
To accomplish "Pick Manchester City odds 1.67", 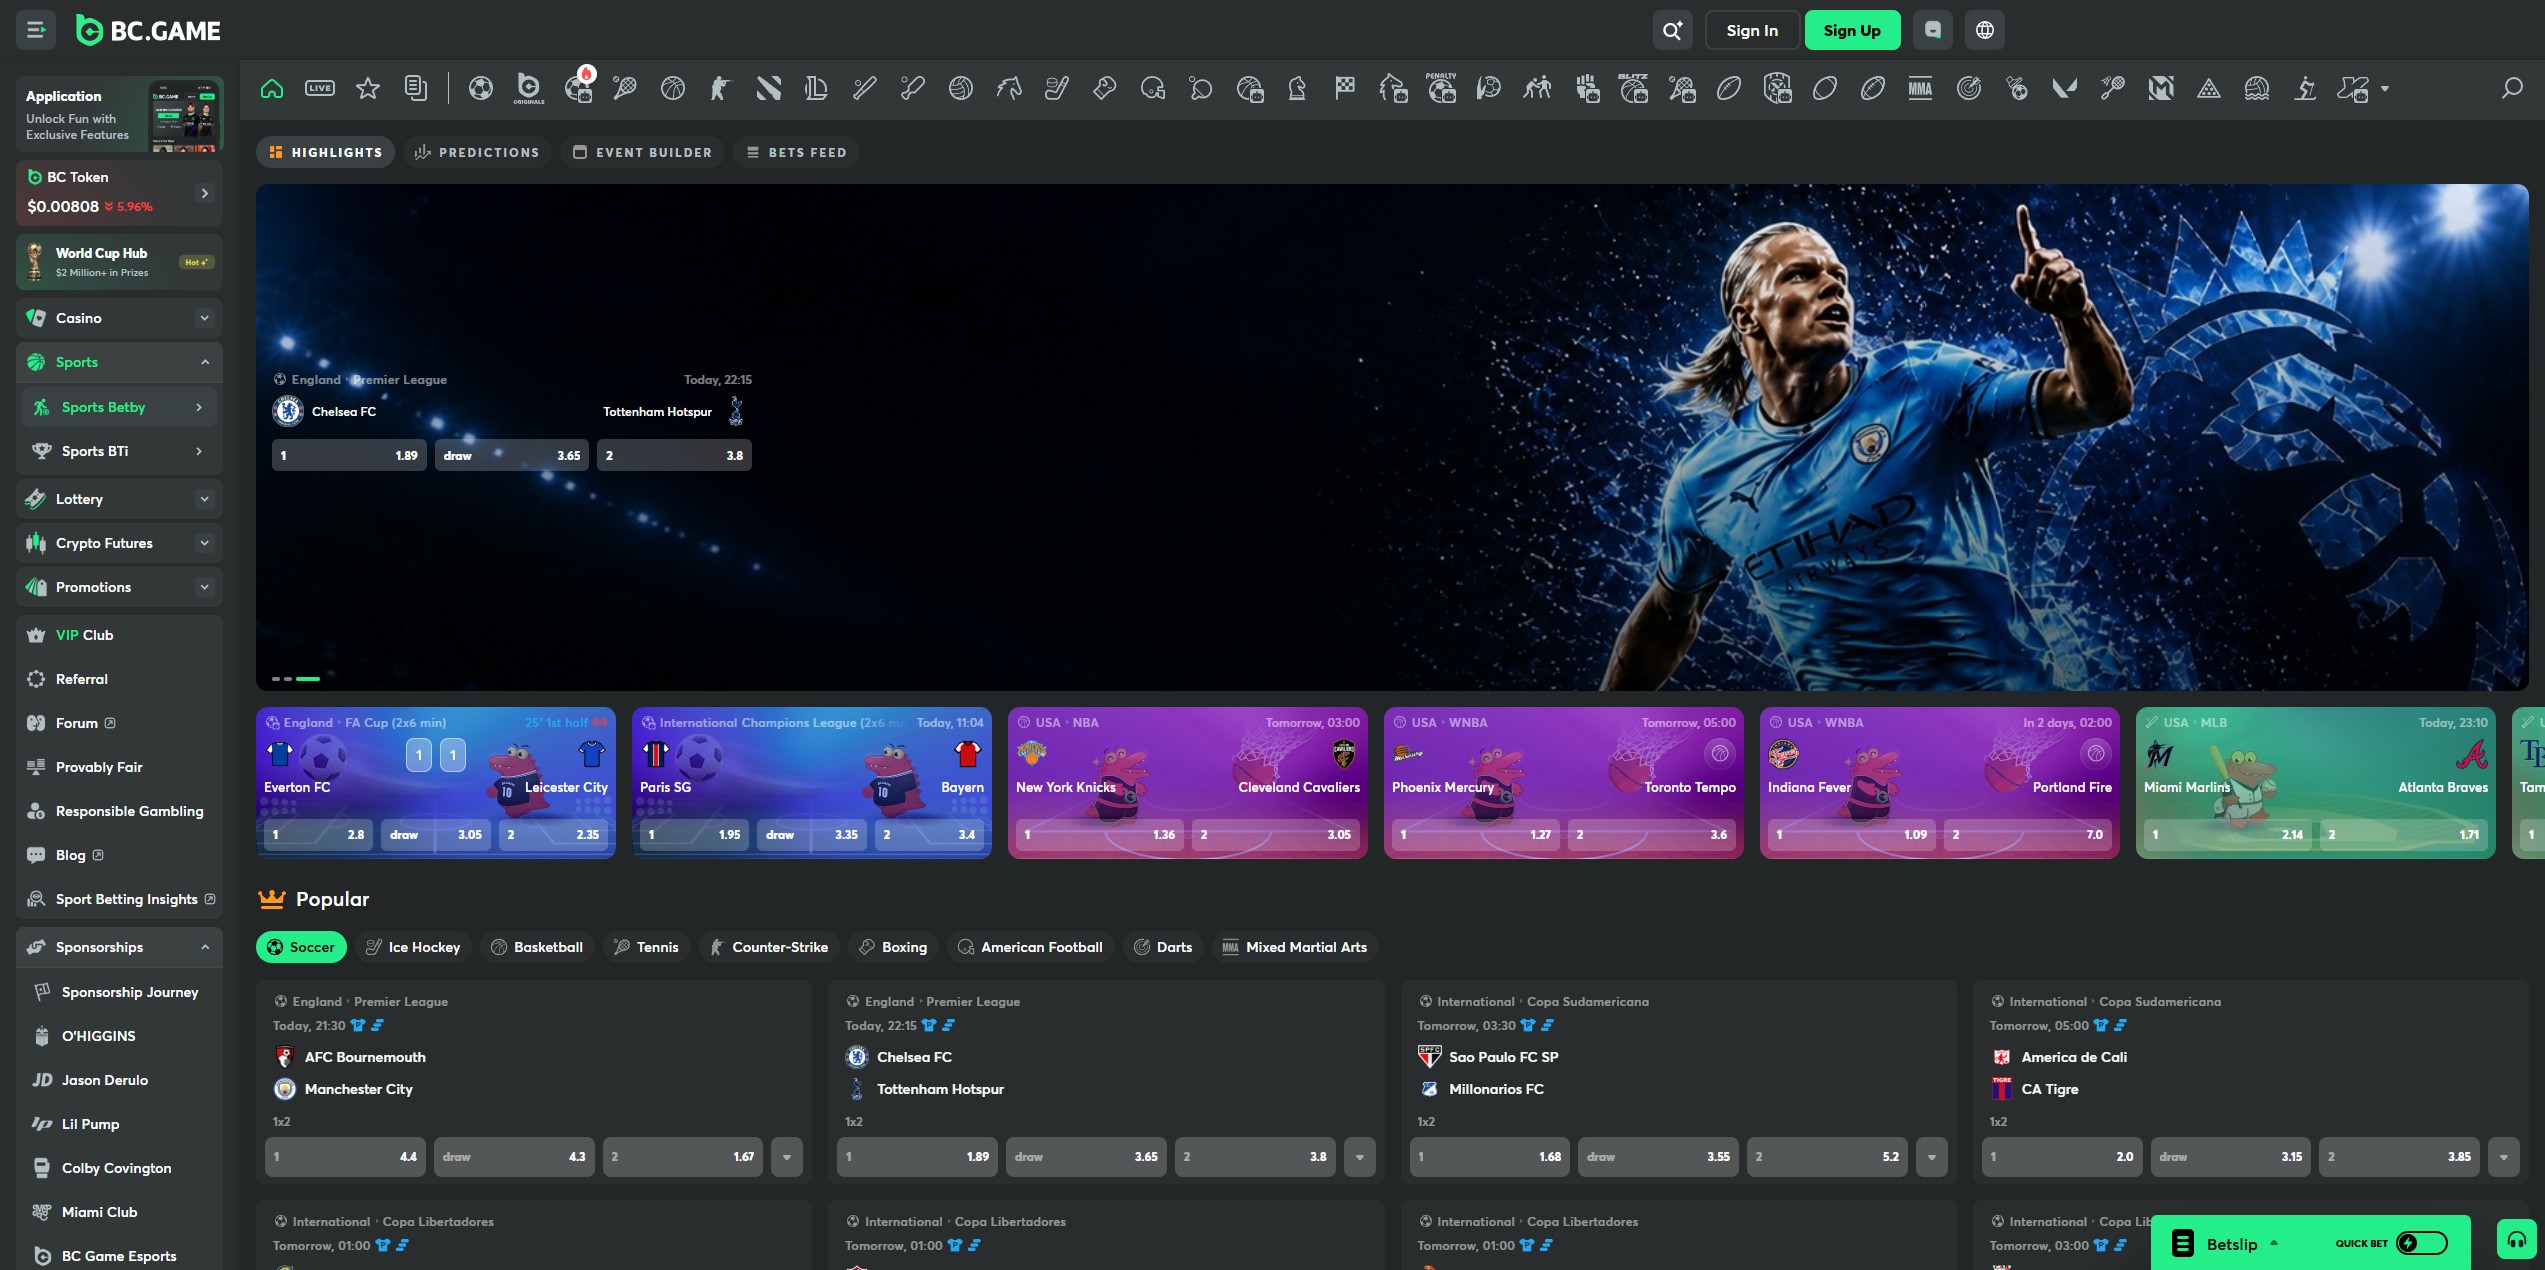I will (x=683, y=1157).
